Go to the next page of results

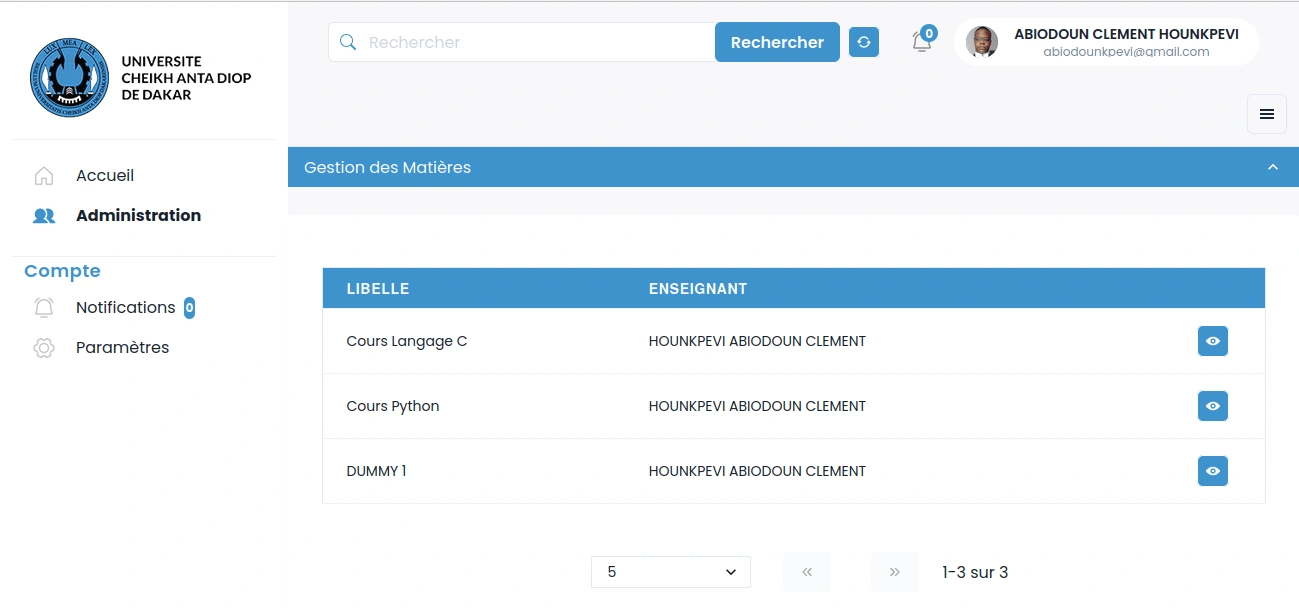pyautogui.click(x=895, y=572)
